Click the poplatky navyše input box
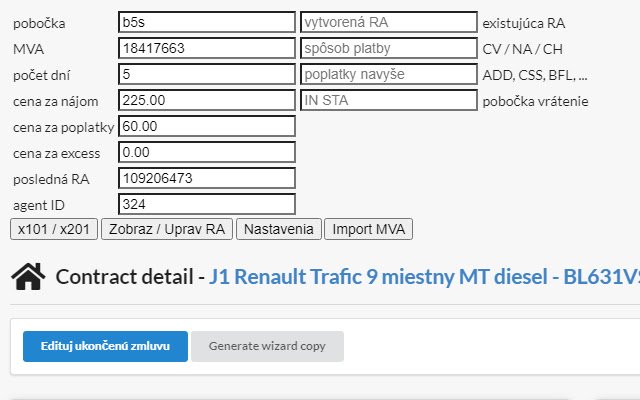640x400 pixels. click(x=389, y=74)
